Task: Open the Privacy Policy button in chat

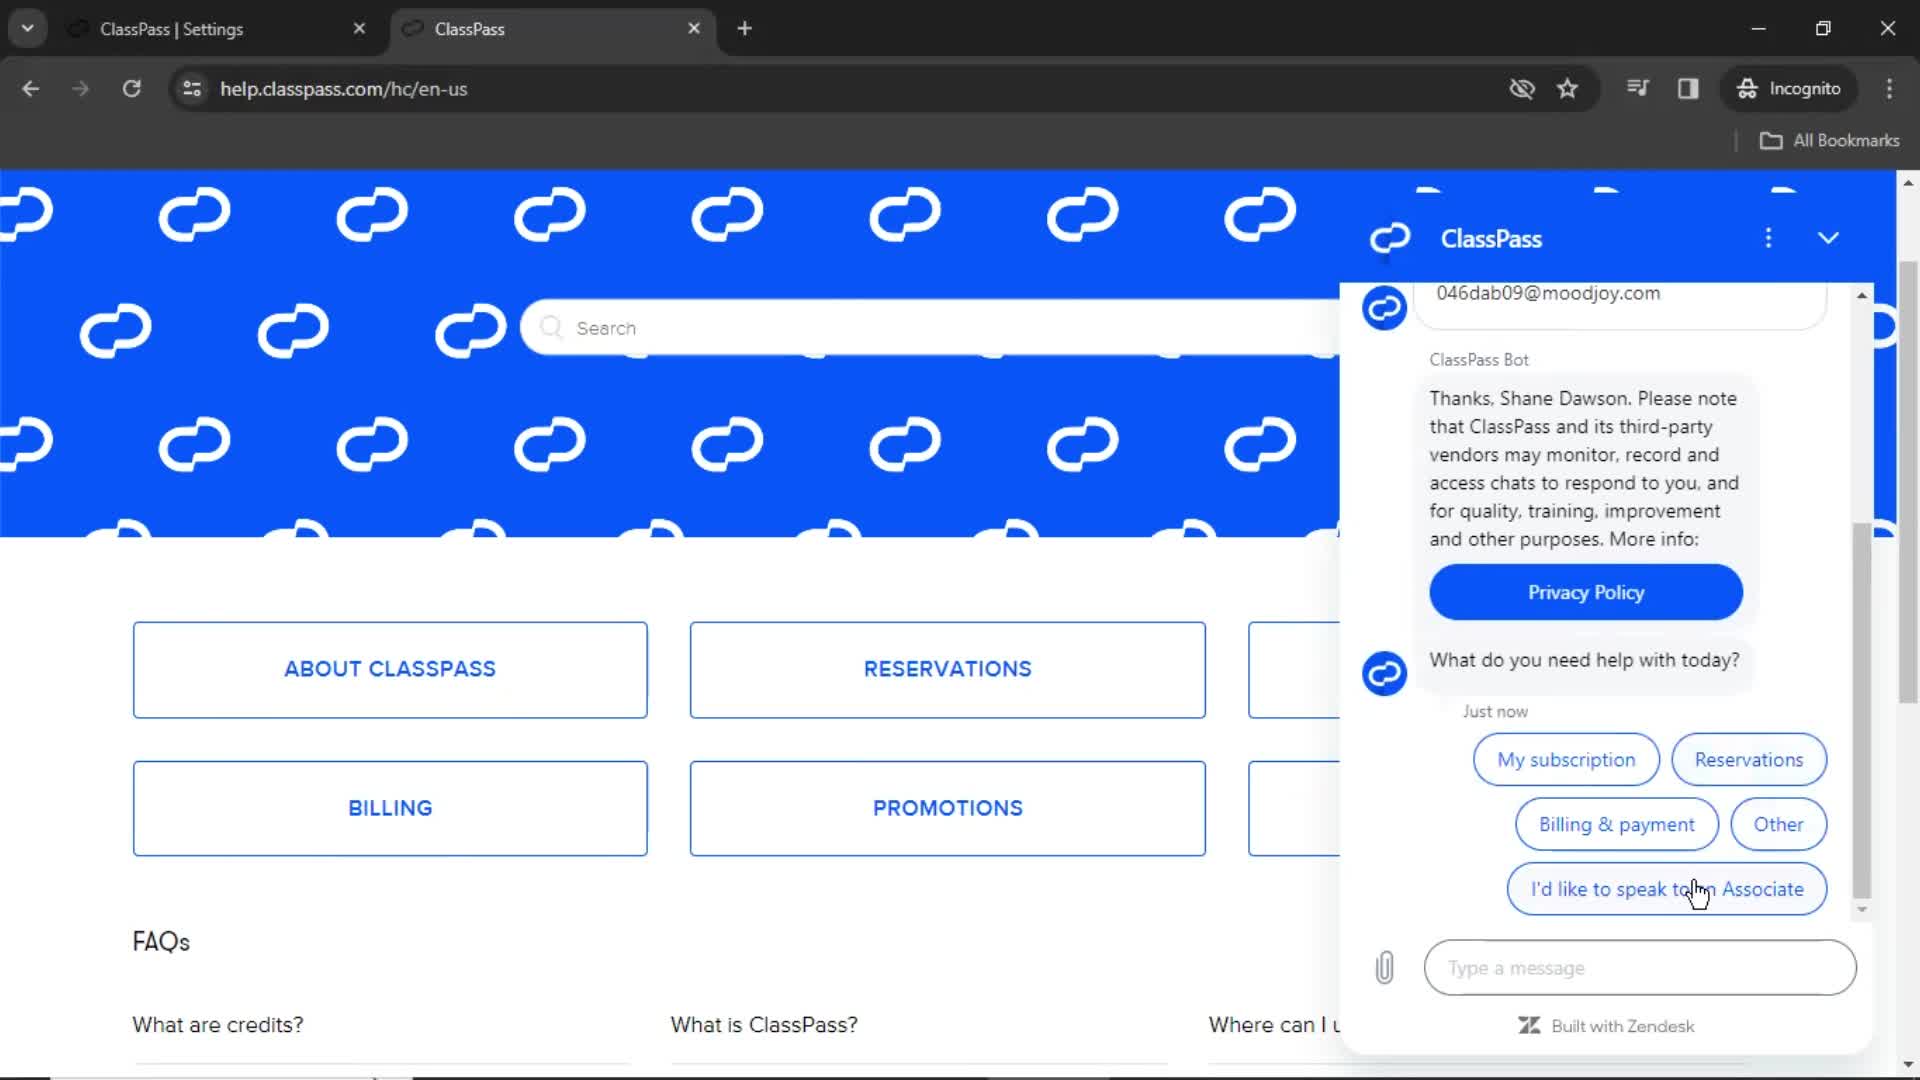Action: (x=1586, y=592)
